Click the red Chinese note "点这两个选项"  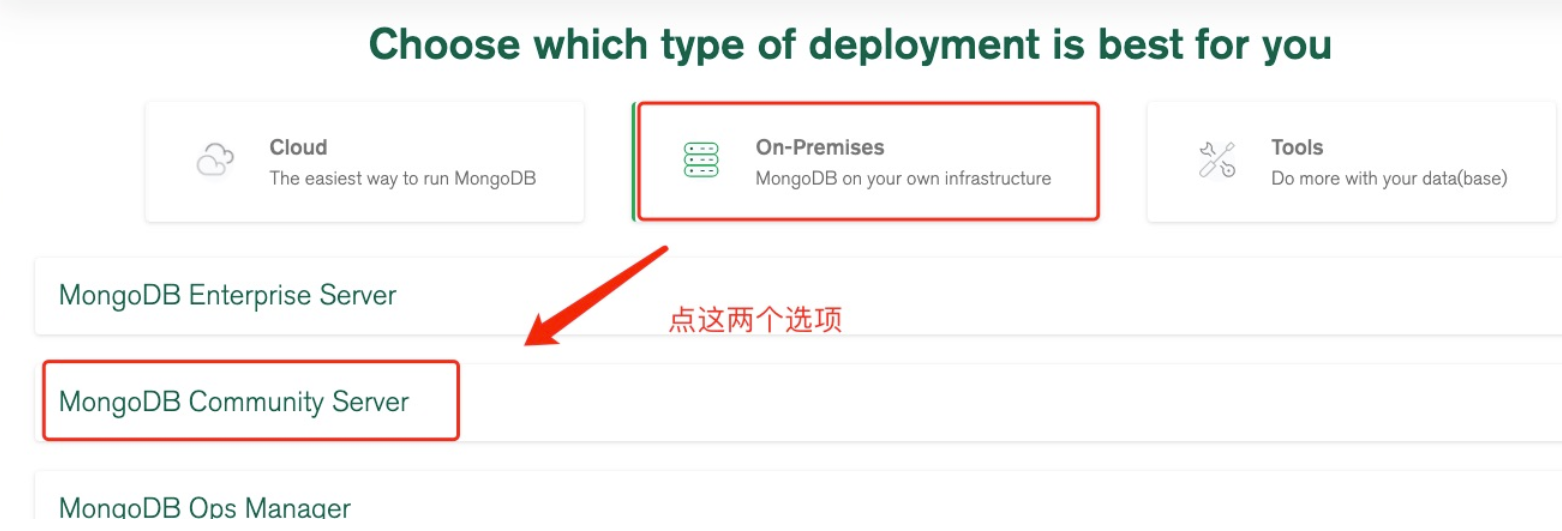pos(755,320)
